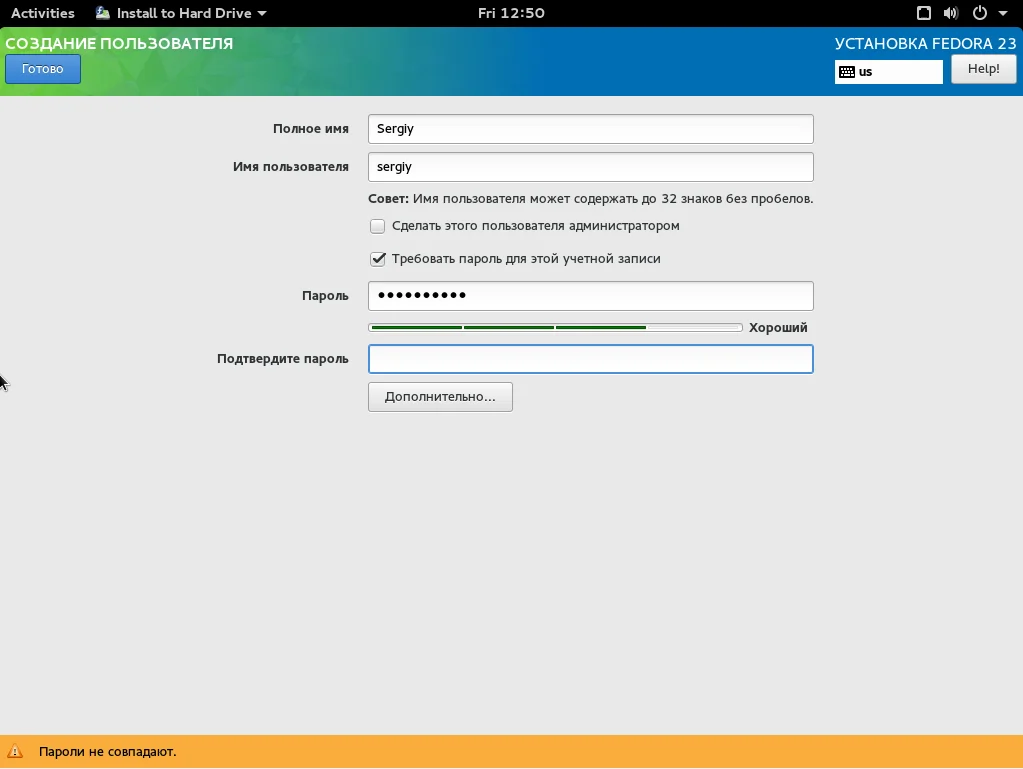Click the УСТАНОВКА FEDORA 23 title

pyautogui.click(x=925, y=44)
